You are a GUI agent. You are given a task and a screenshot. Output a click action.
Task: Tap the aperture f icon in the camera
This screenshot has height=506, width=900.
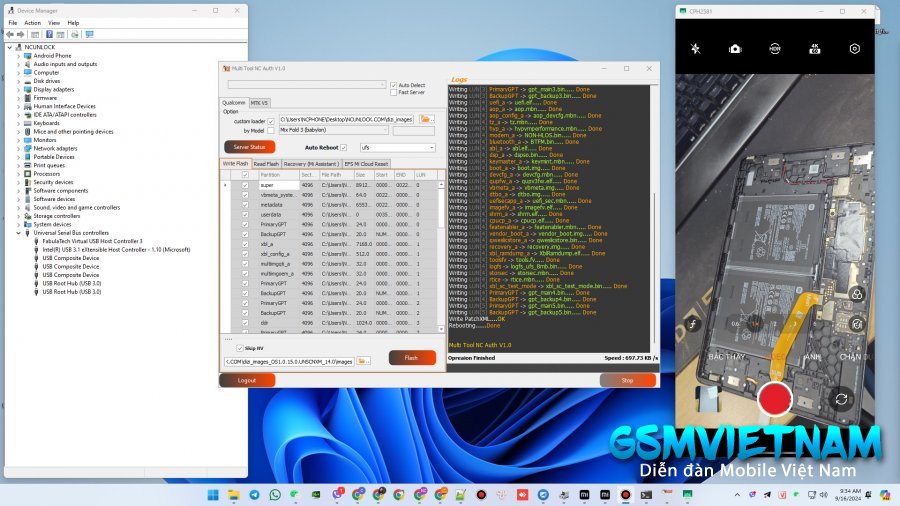[x=693, y=324]
